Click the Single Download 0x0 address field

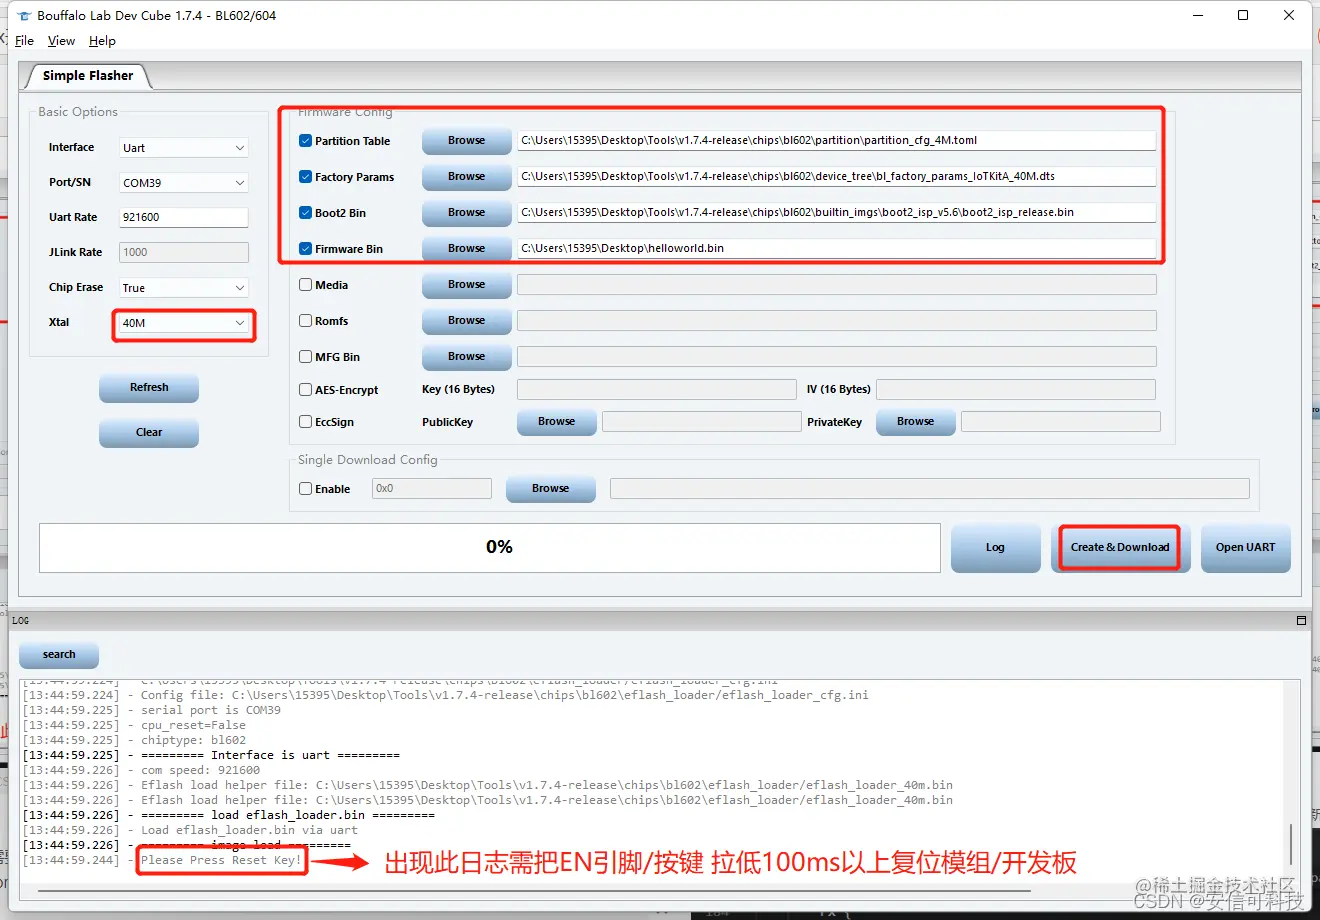point(432,489)
